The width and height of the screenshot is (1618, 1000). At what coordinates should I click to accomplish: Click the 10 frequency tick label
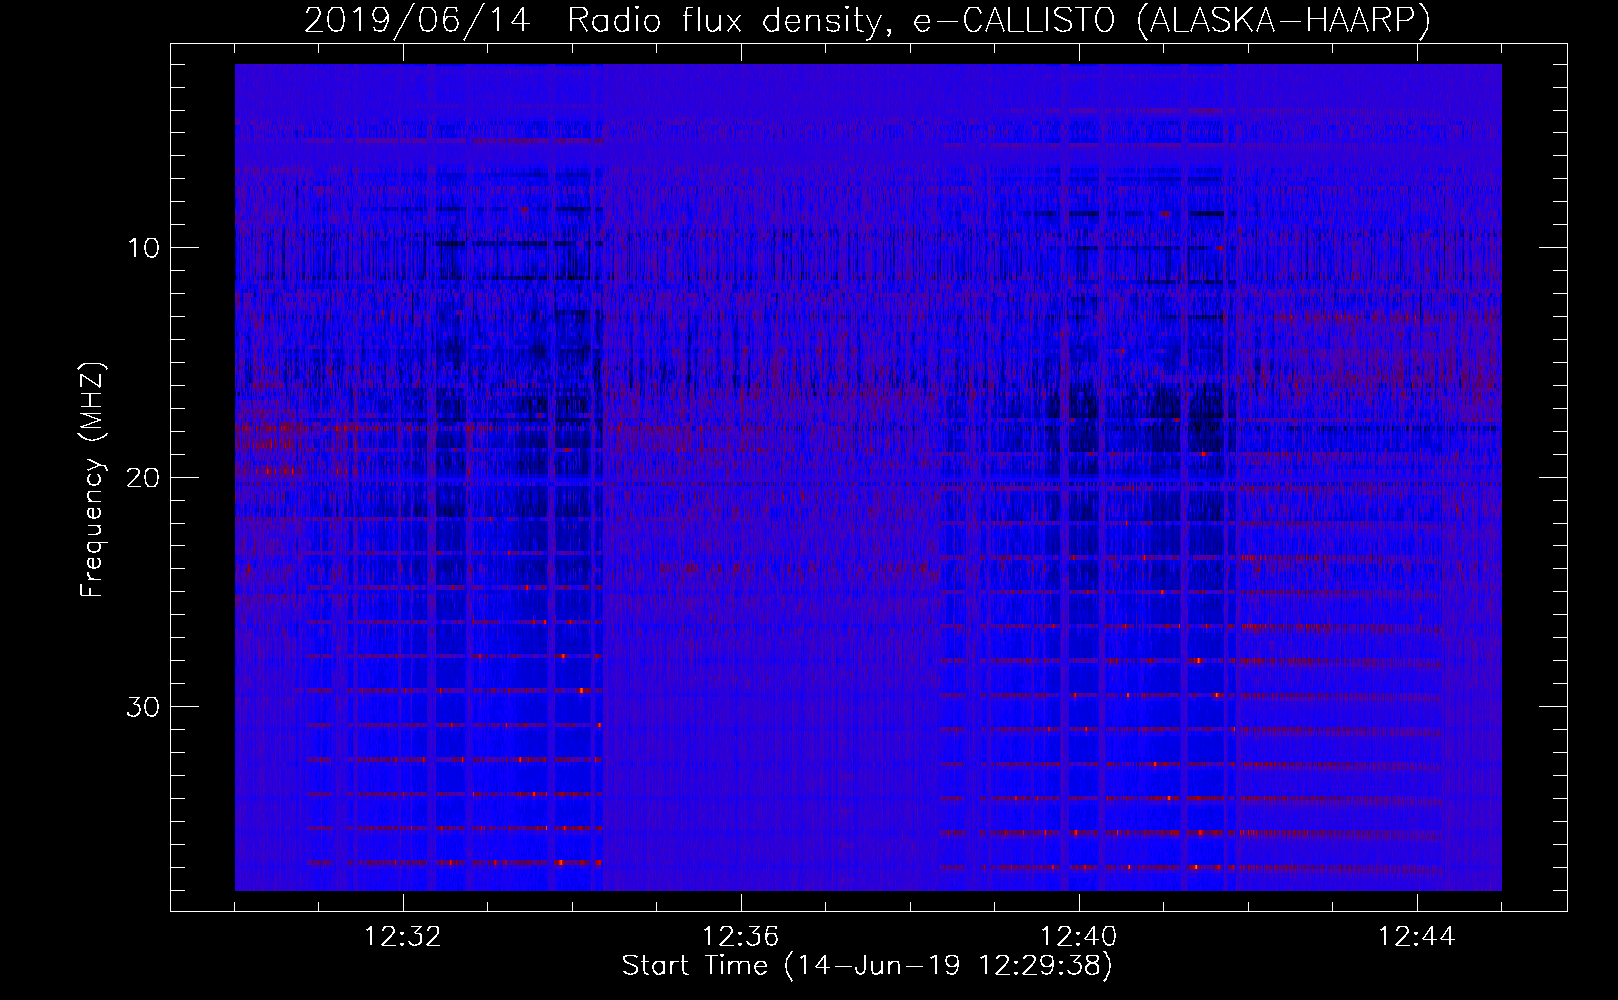(144, 248)
